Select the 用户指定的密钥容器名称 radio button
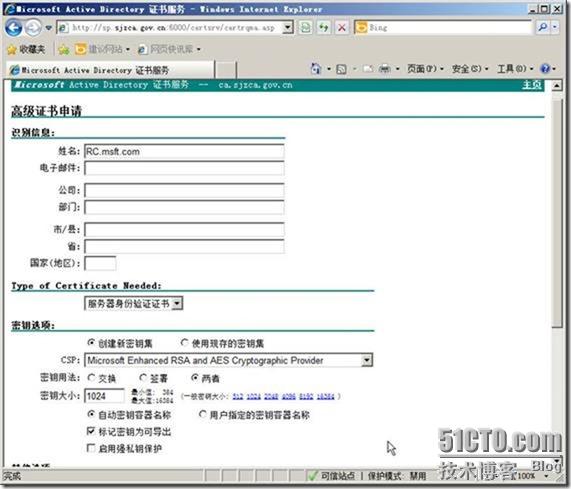571x489 pixels. click(202, 414)
